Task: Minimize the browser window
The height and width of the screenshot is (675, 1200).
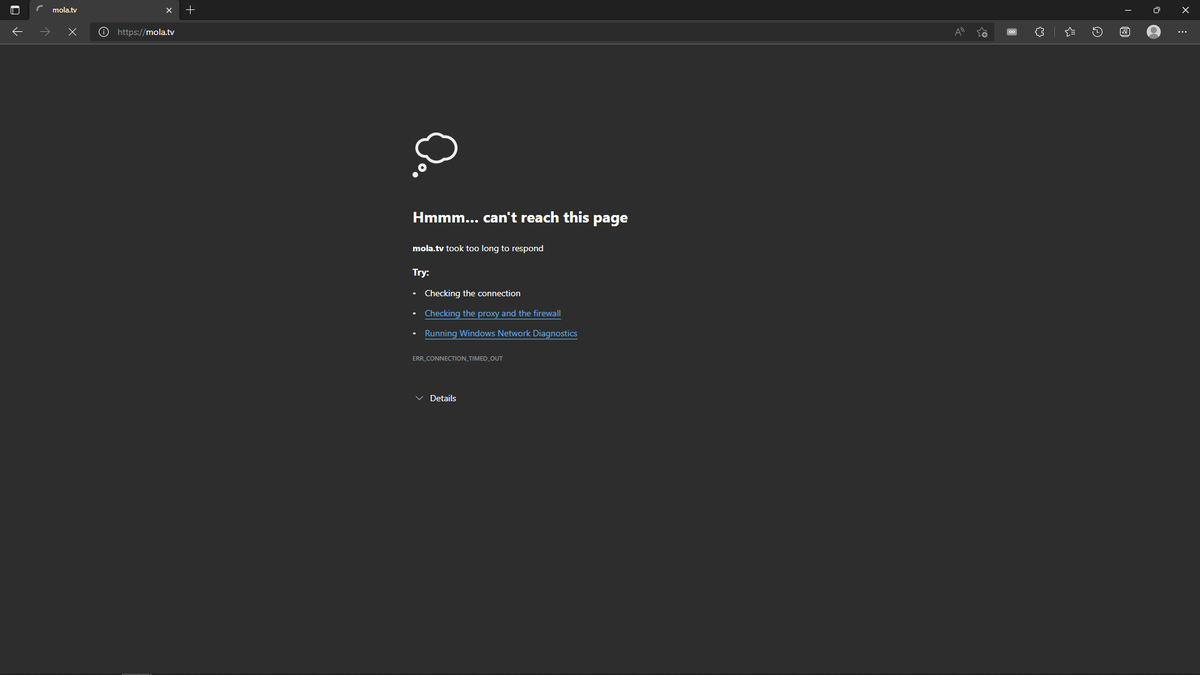Action: coord(1127,10)
